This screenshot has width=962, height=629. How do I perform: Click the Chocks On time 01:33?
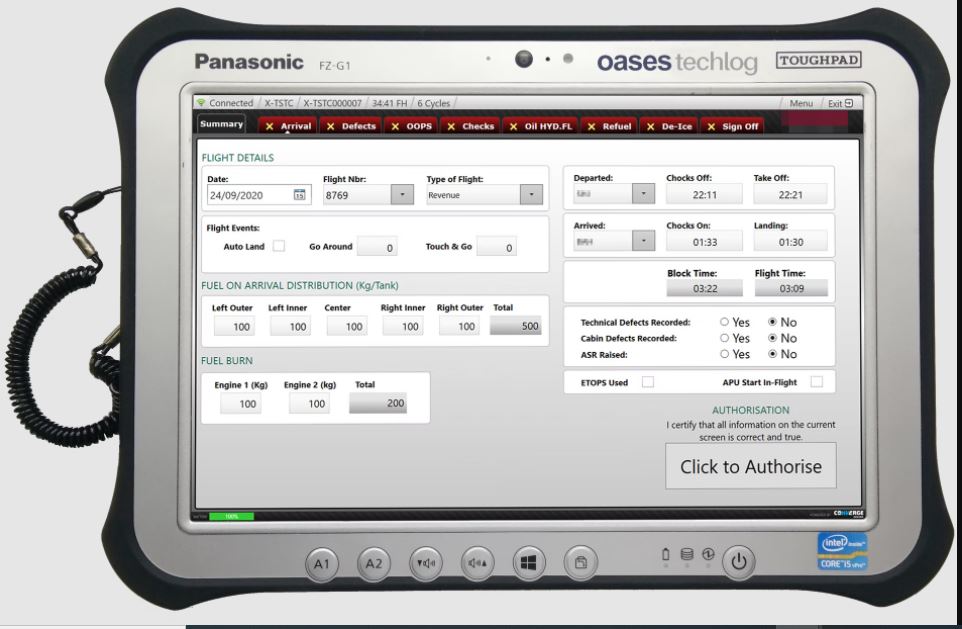[x=704, y=241]
